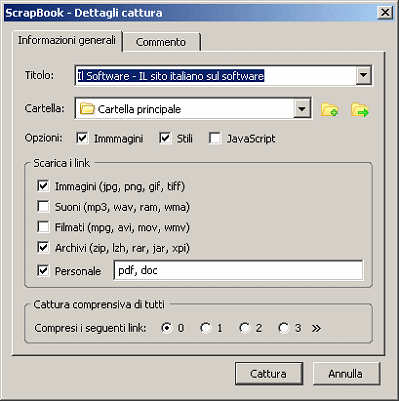Screen dimensions: 399x401
Task: Toggle the Immmagini options checkbox
Action: pos(82,138)
